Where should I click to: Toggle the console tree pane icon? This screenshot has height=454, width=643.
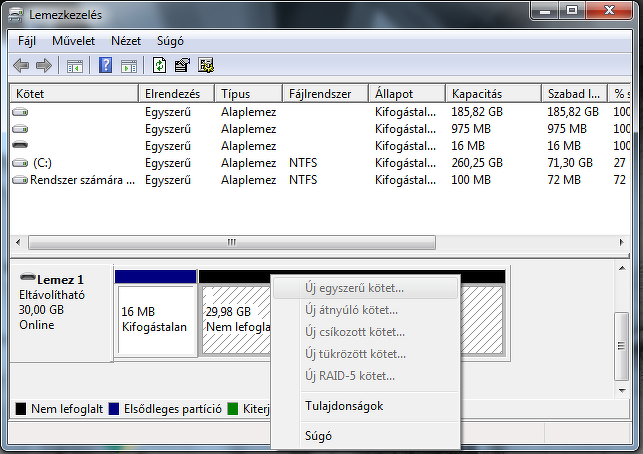click(x=75, y=66)
